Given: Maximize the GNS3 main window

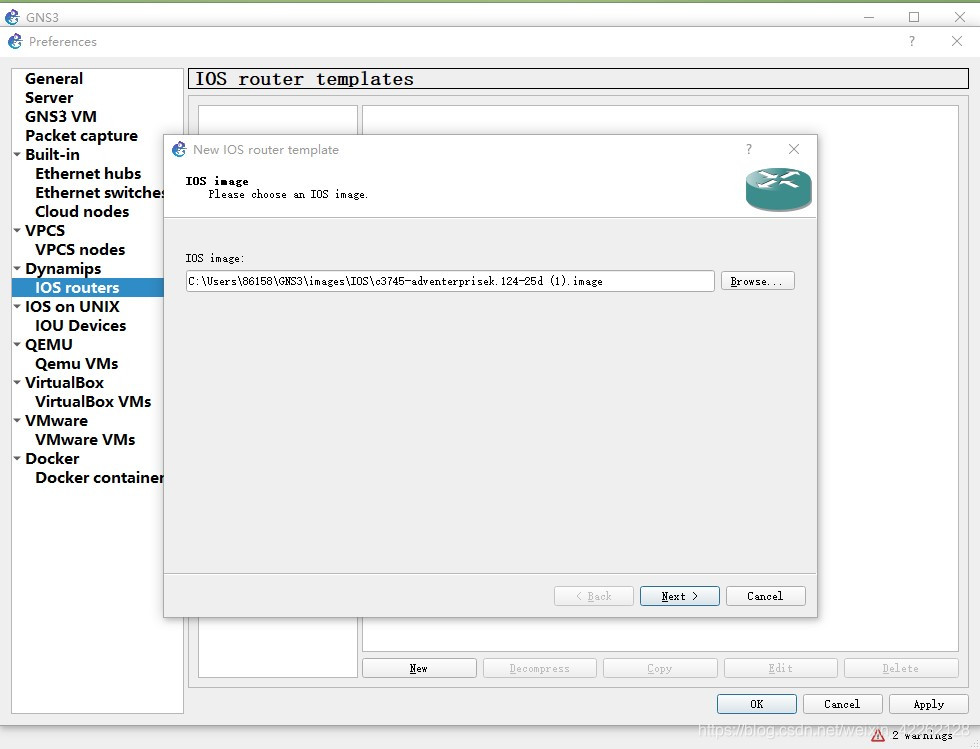Looking at the screenshot, I should coord(914,17).
